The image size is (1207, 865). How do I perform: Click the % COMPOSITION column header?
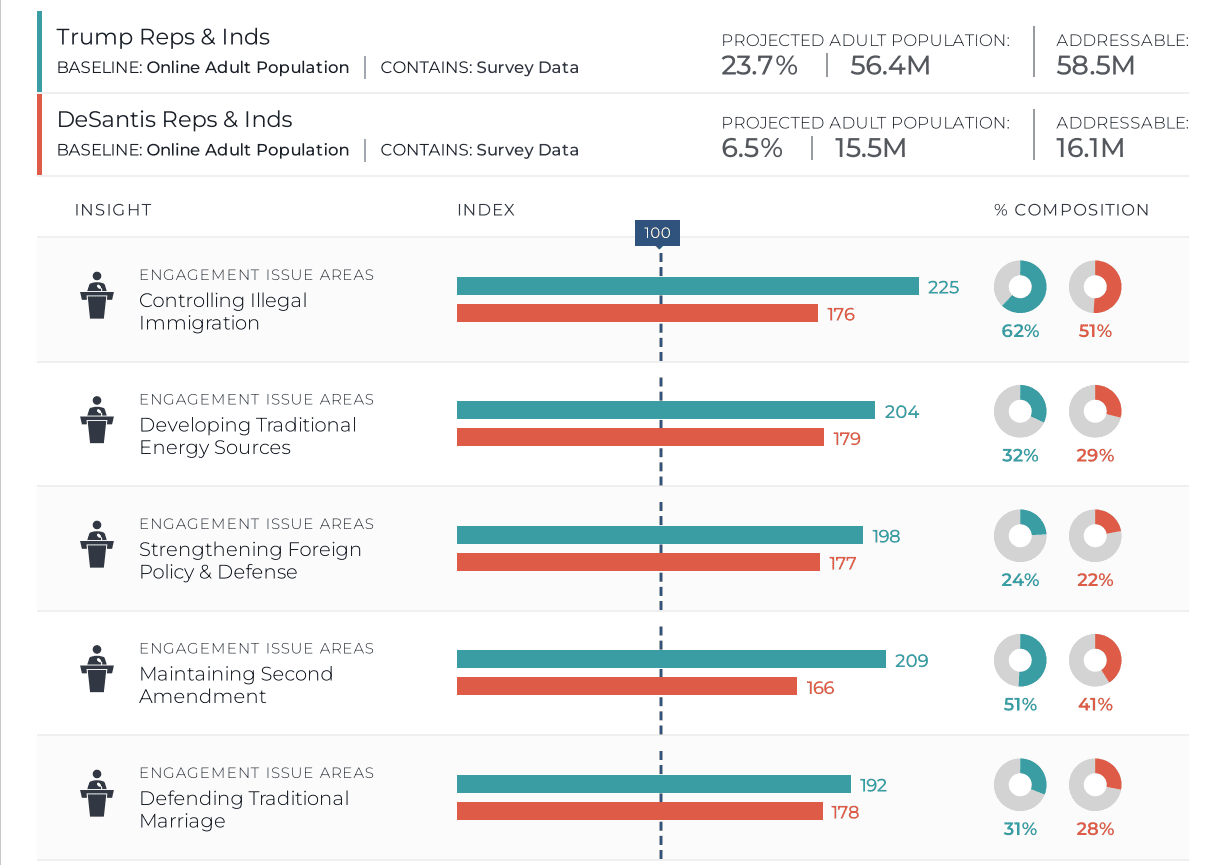click(1071, 210)
